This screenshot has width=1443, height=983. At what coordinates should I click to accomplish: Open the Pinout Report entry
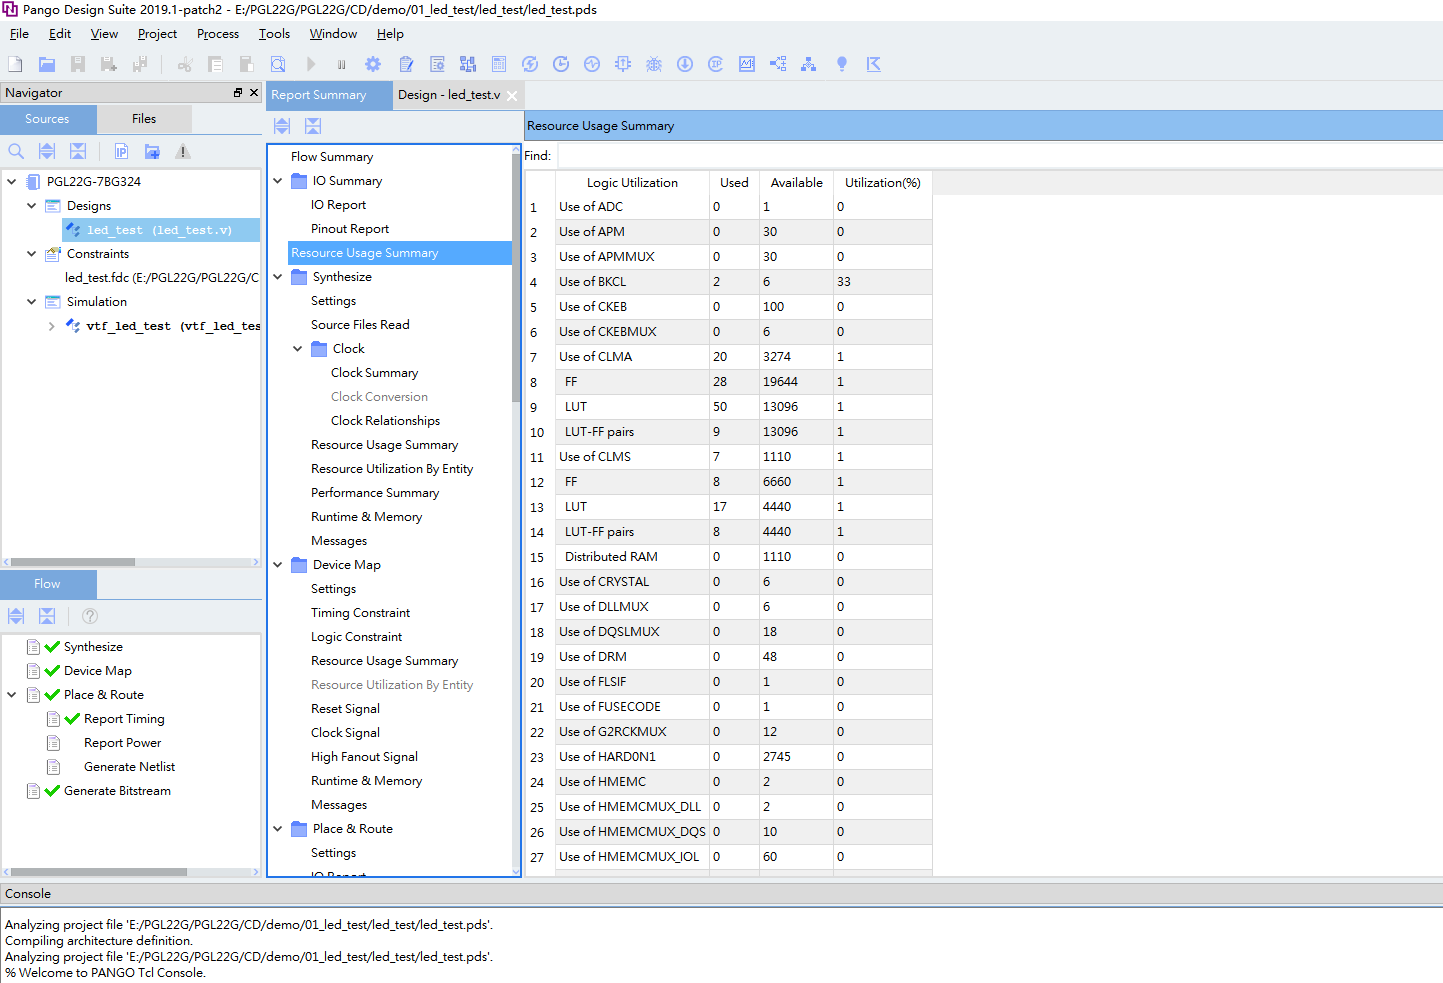point(350,229)
